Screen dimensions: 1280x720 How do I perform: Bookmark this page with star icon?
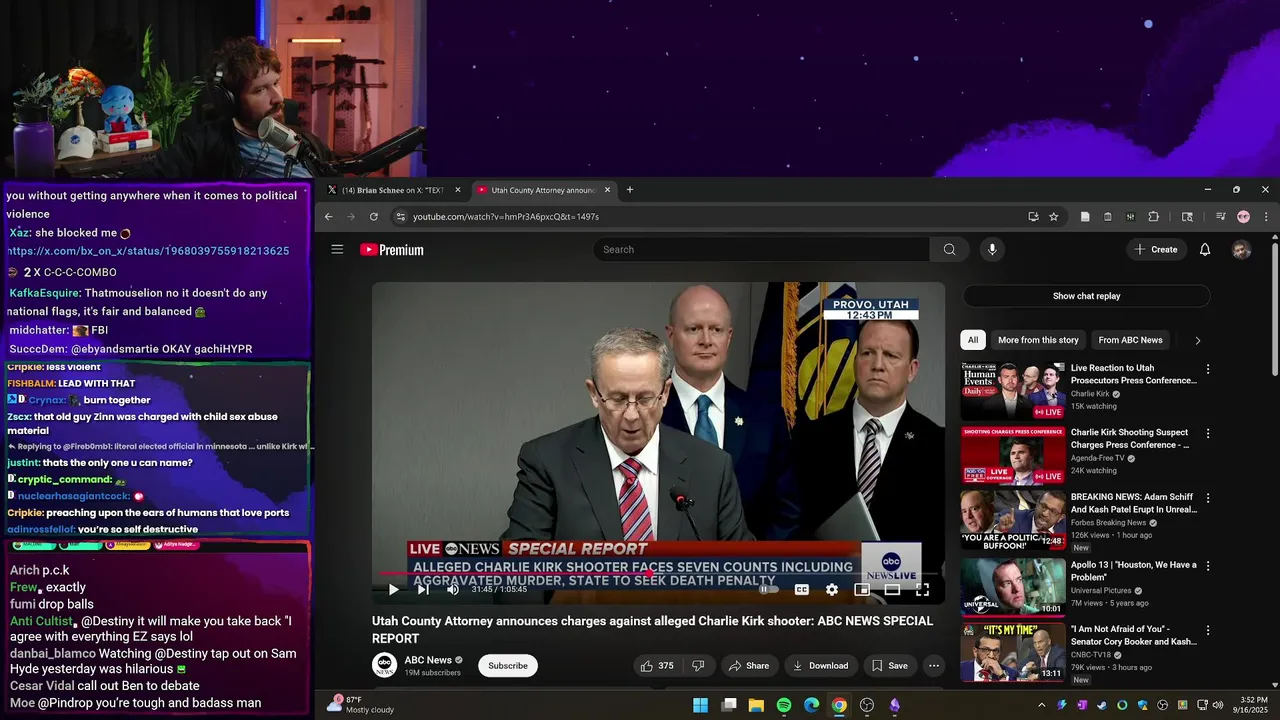(1053, 217)
